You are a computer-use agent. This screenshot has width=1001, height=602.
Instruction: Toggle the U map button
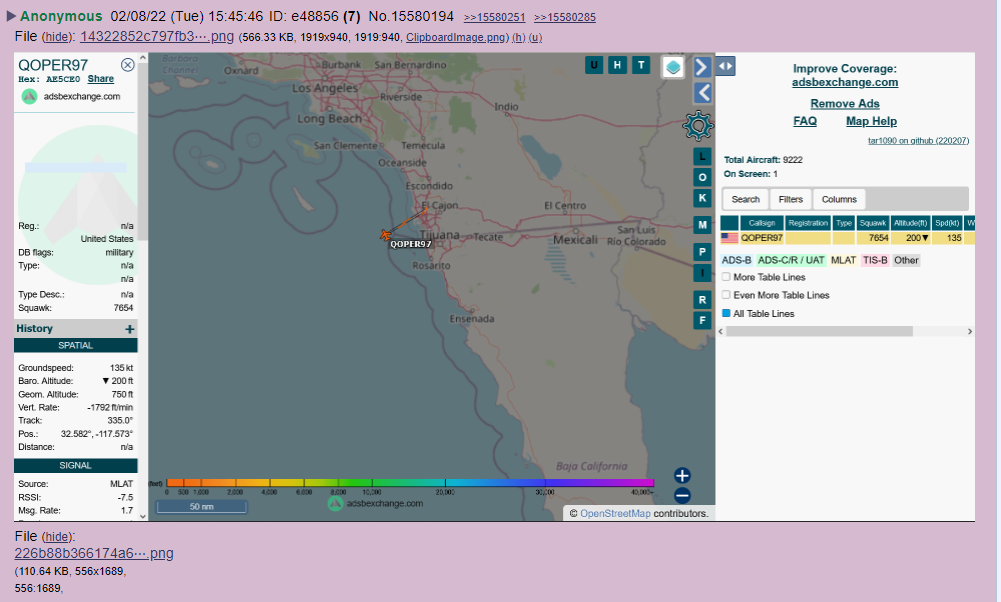pyautogui.click(x=594, y=64)
